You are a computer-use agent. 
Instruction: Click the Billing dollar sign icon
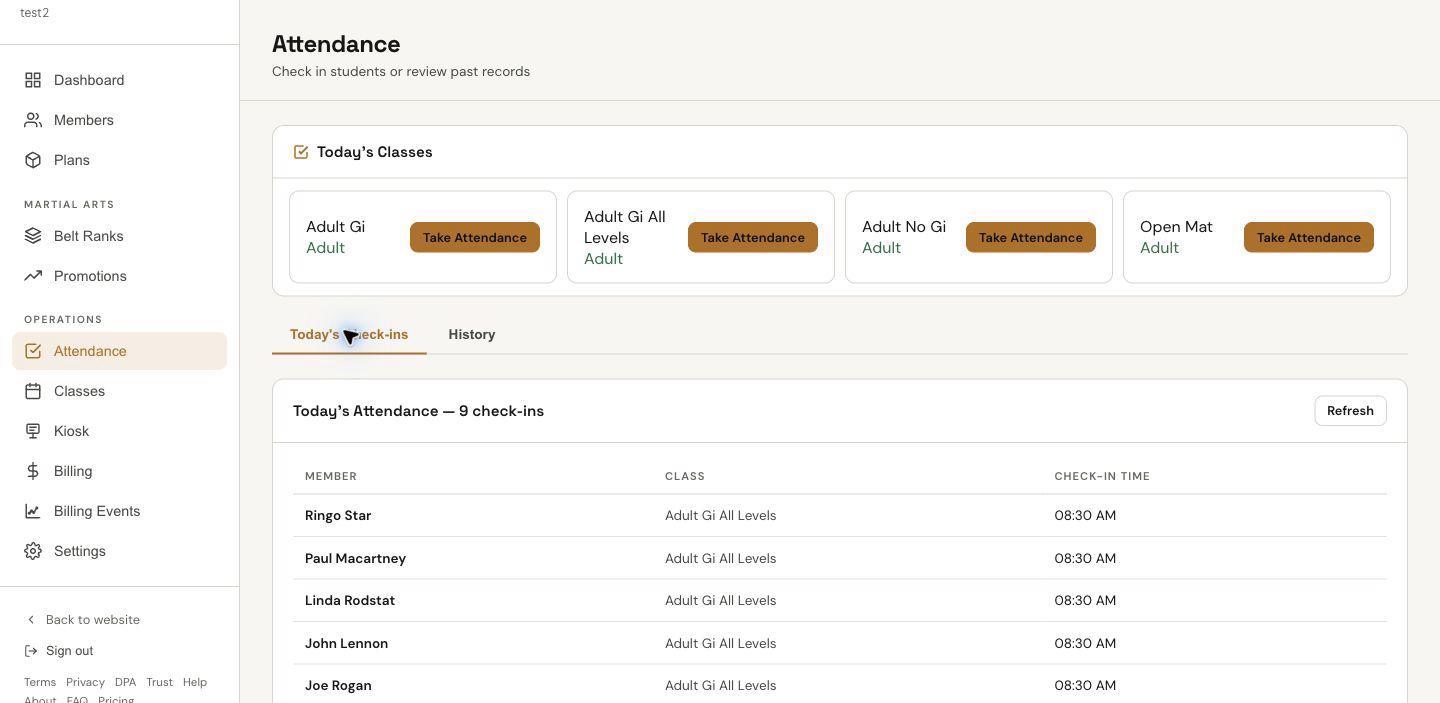33,471
